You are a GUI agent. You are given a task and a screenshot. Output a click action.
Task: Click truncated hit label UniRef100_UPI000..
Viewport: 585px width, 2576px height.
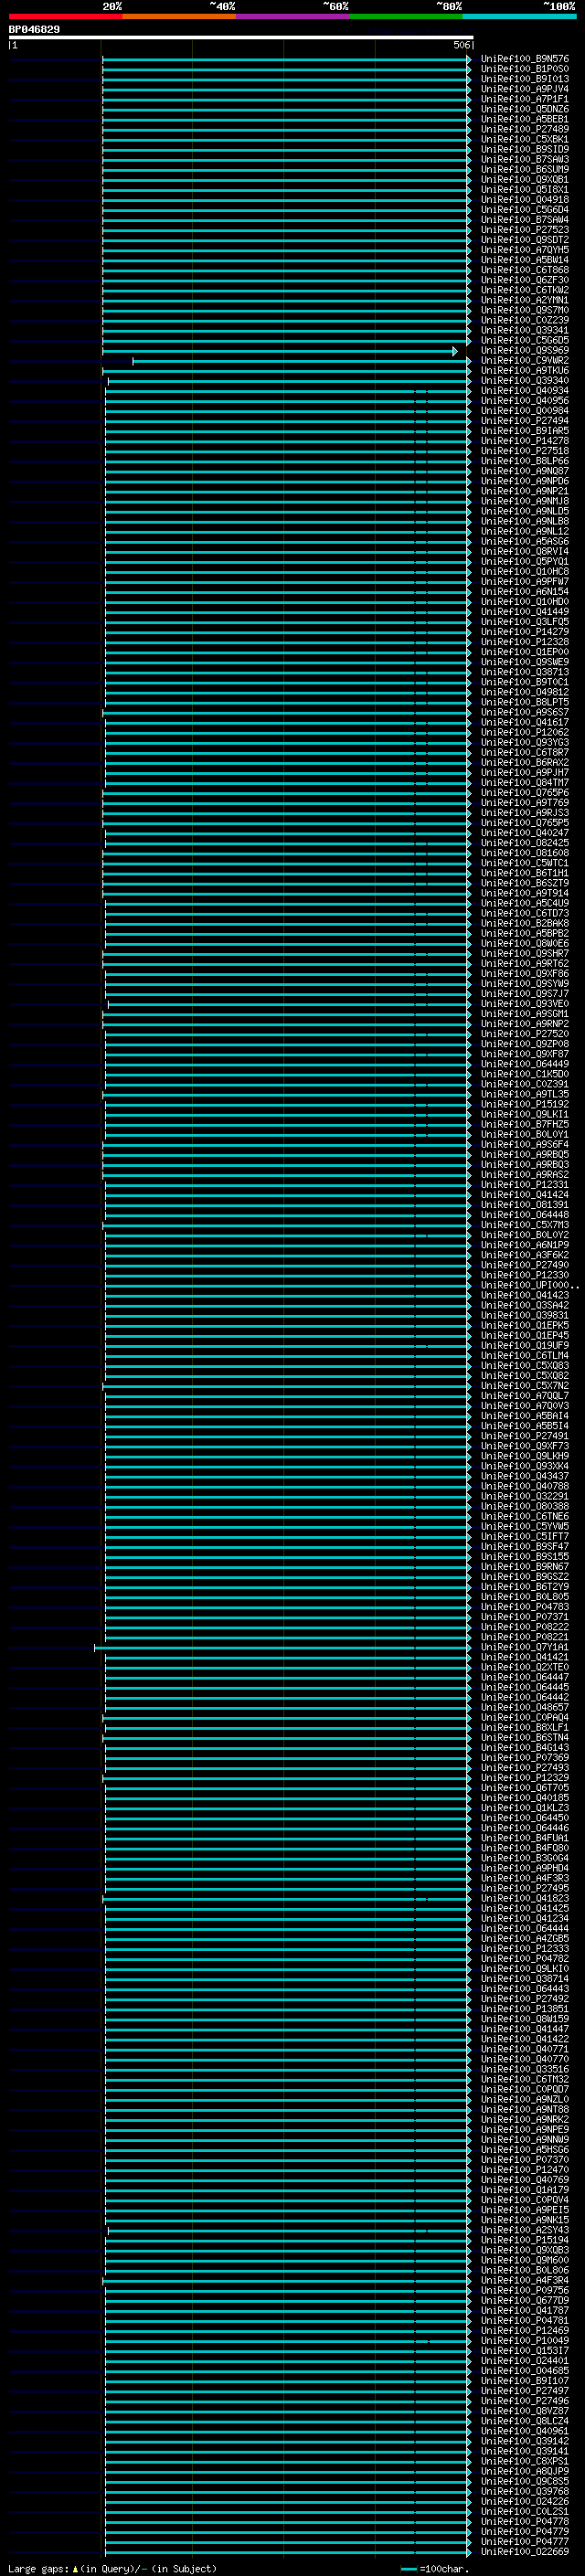(x=529, y=1285)
